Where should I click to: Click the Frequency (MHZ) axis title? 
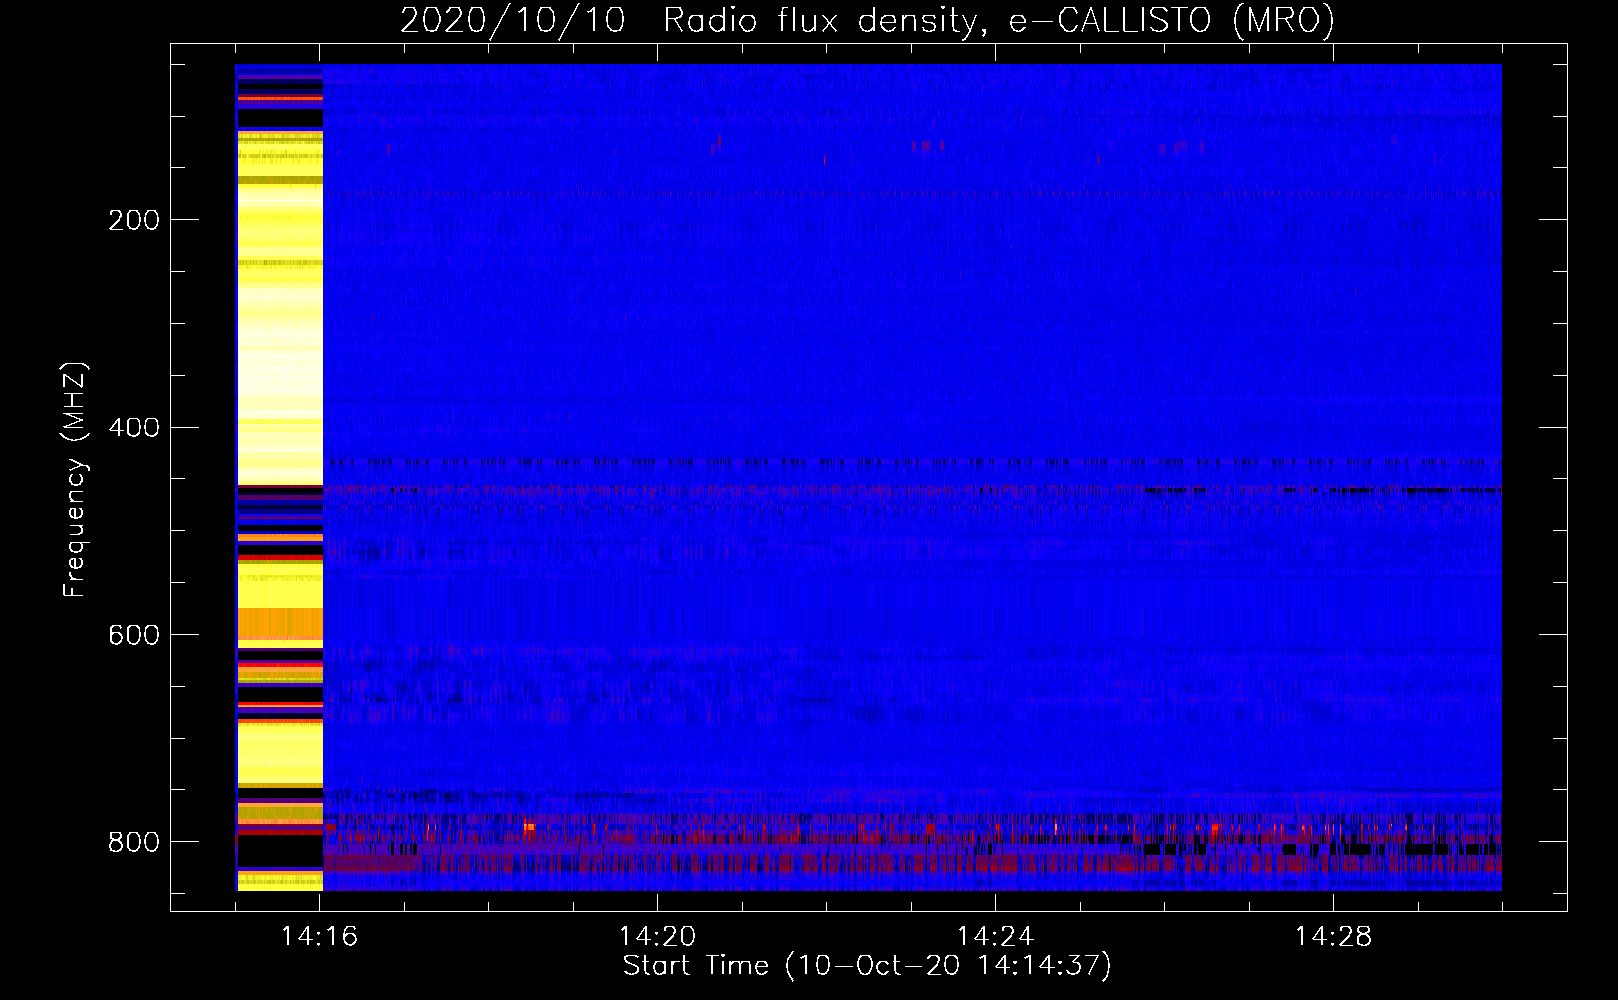pyautogui.click(x=75, y=479)
